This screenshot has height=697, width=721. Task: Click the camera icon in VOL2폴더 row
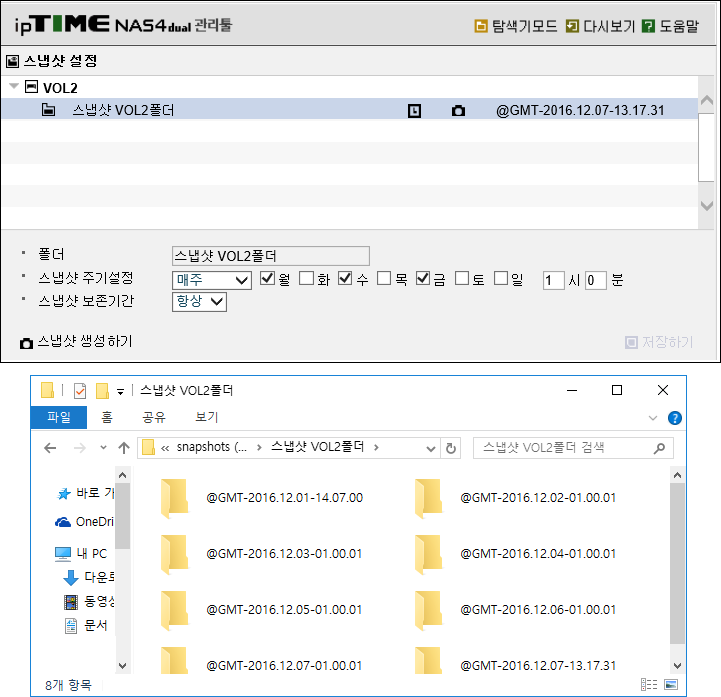[x=458, y=111]
